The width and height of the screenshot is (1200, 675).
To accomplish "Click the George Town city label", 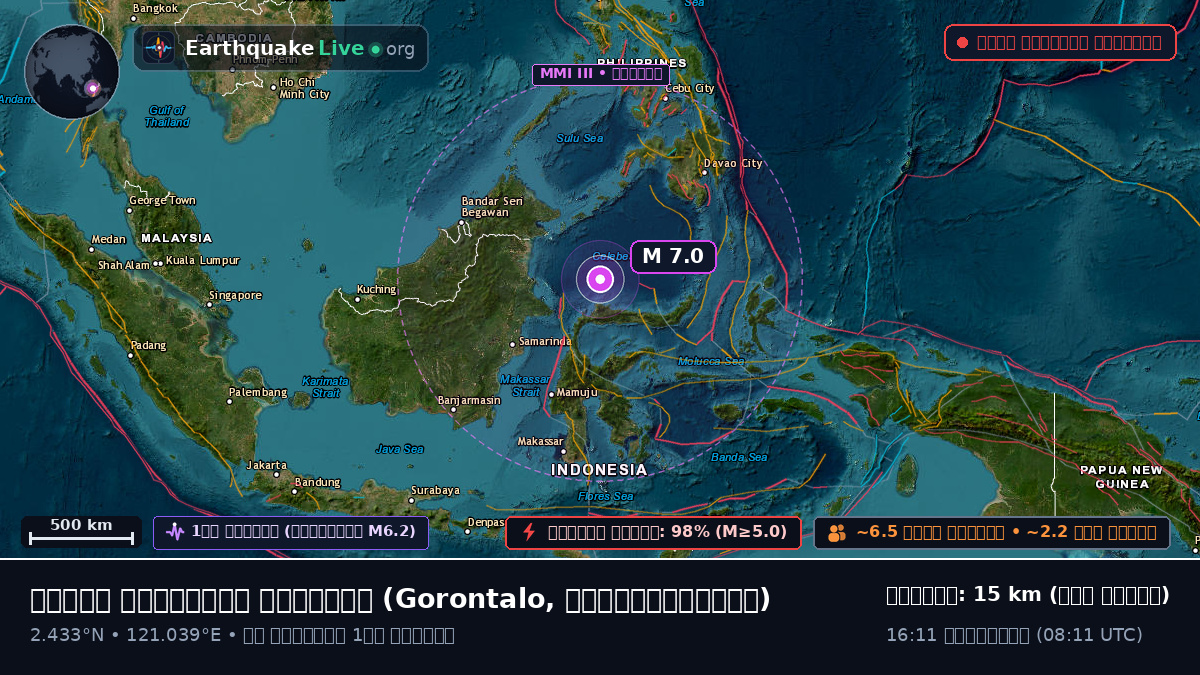I will click(x=161, y=201).
